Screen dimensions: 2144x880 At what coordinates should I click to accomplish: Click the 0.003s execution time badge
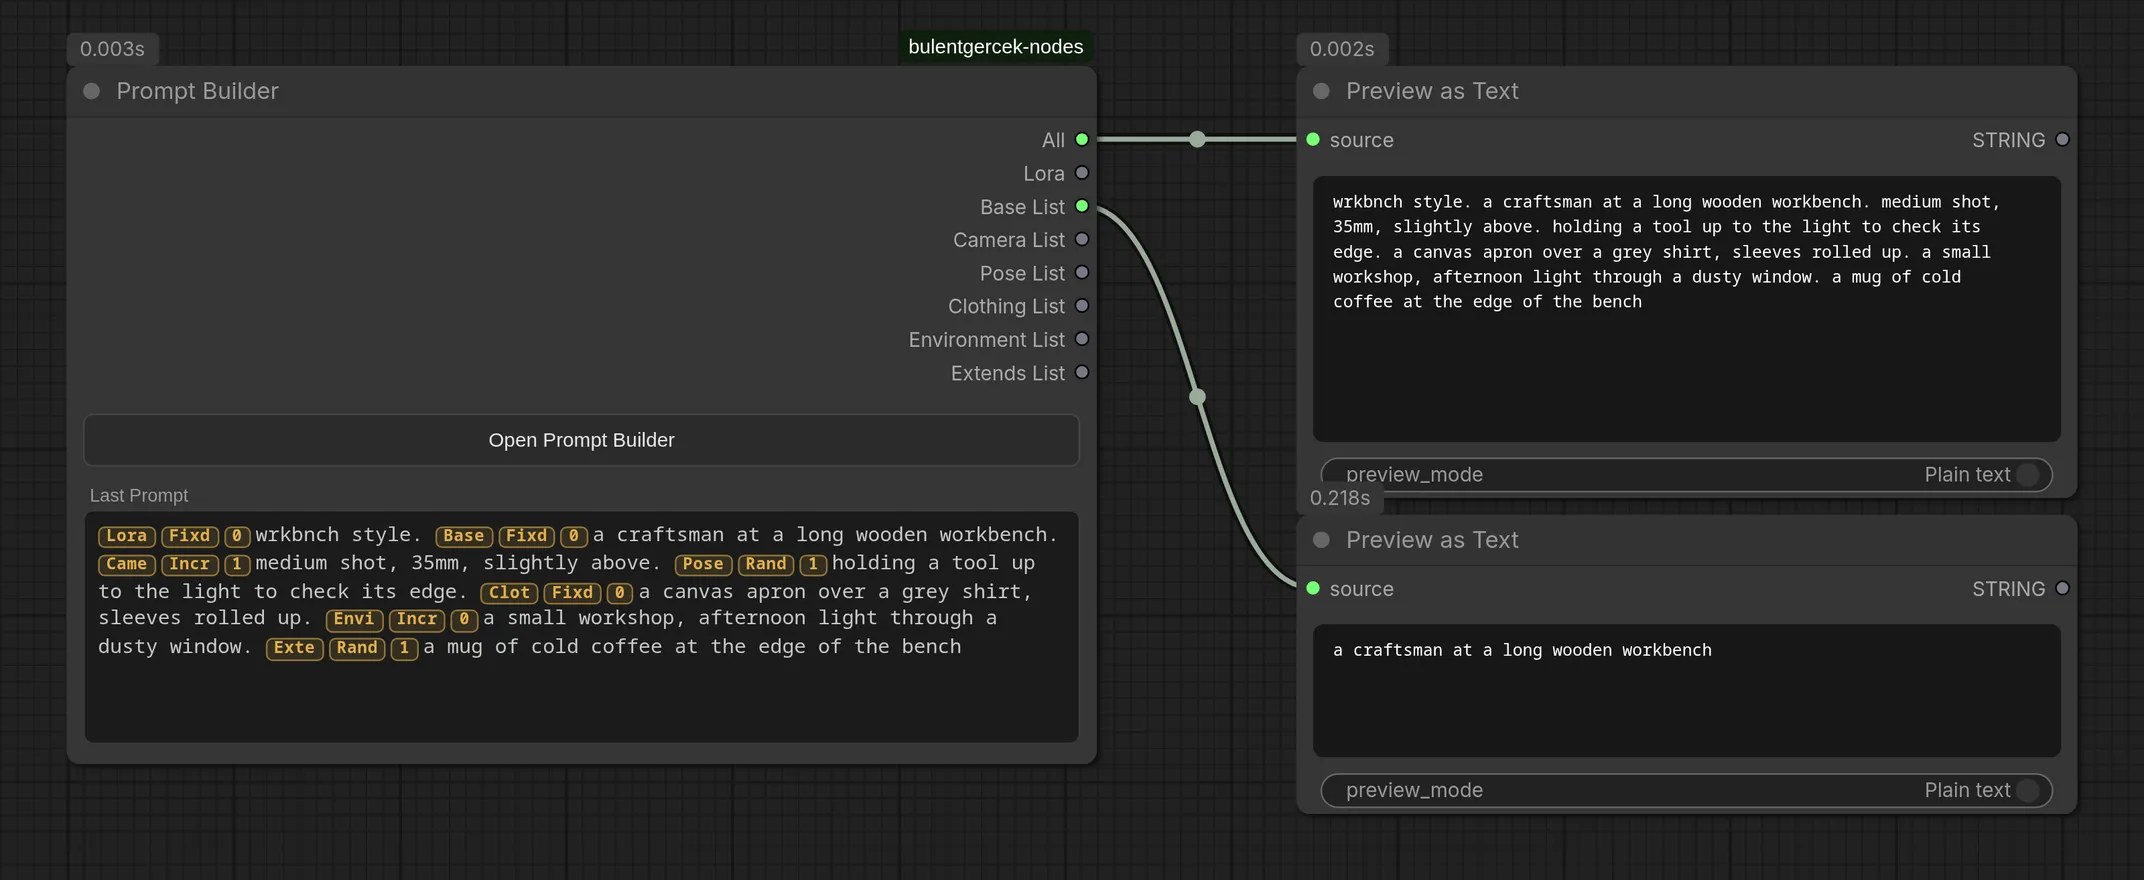pyautogui.click(x=112, y=49)
